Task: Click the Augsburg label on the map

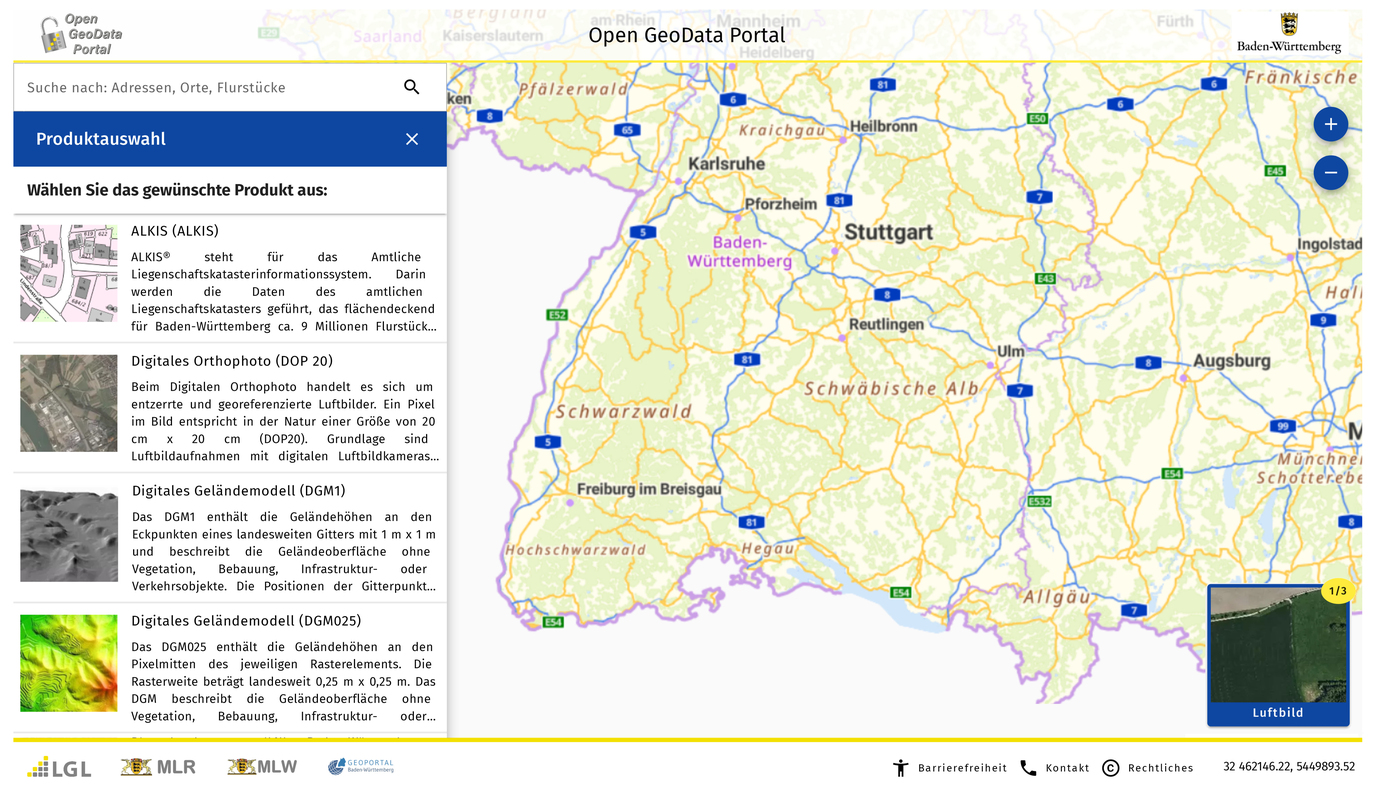Action: (1231, 361)
